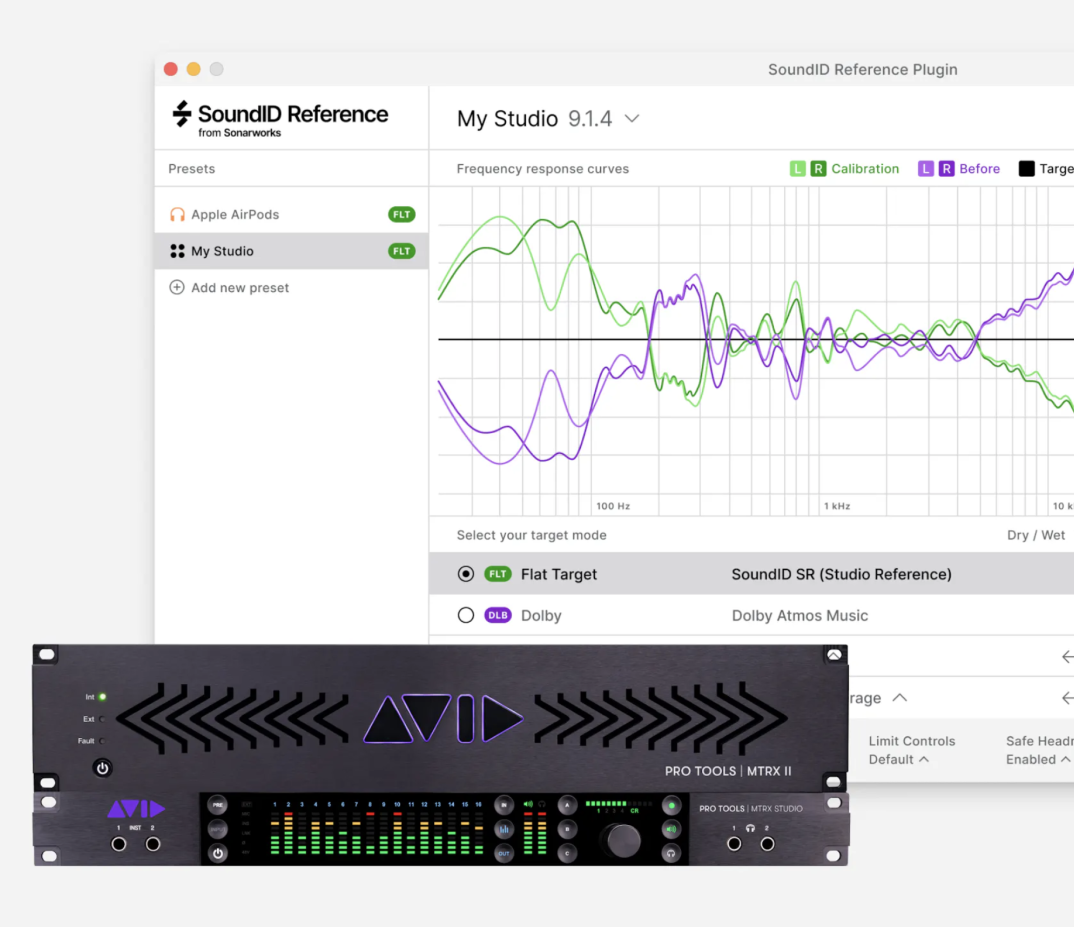Viewport: 1074px width, 927px height.
Task: Click the Int clock LED on MTRX II
Action: tap(103, 697)
